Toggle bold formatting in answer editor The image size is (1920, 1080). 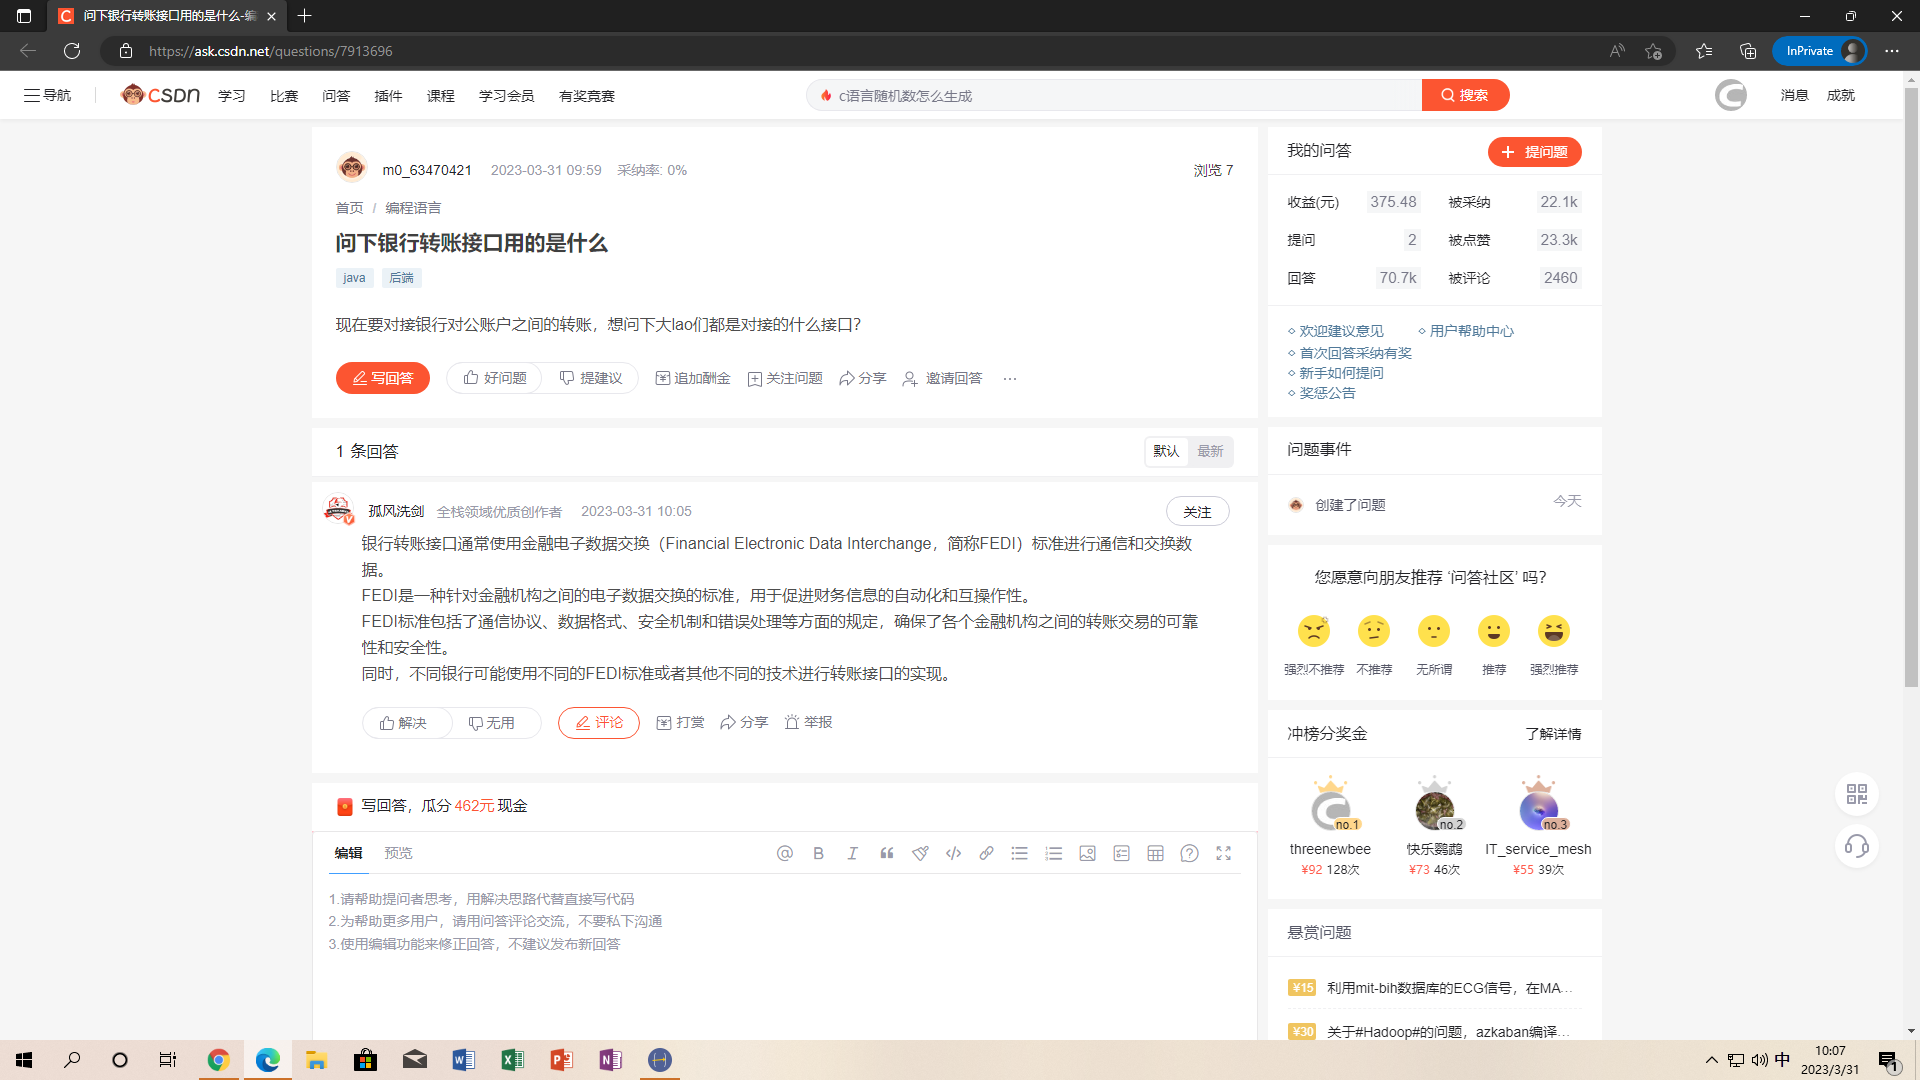click(818, 853)
